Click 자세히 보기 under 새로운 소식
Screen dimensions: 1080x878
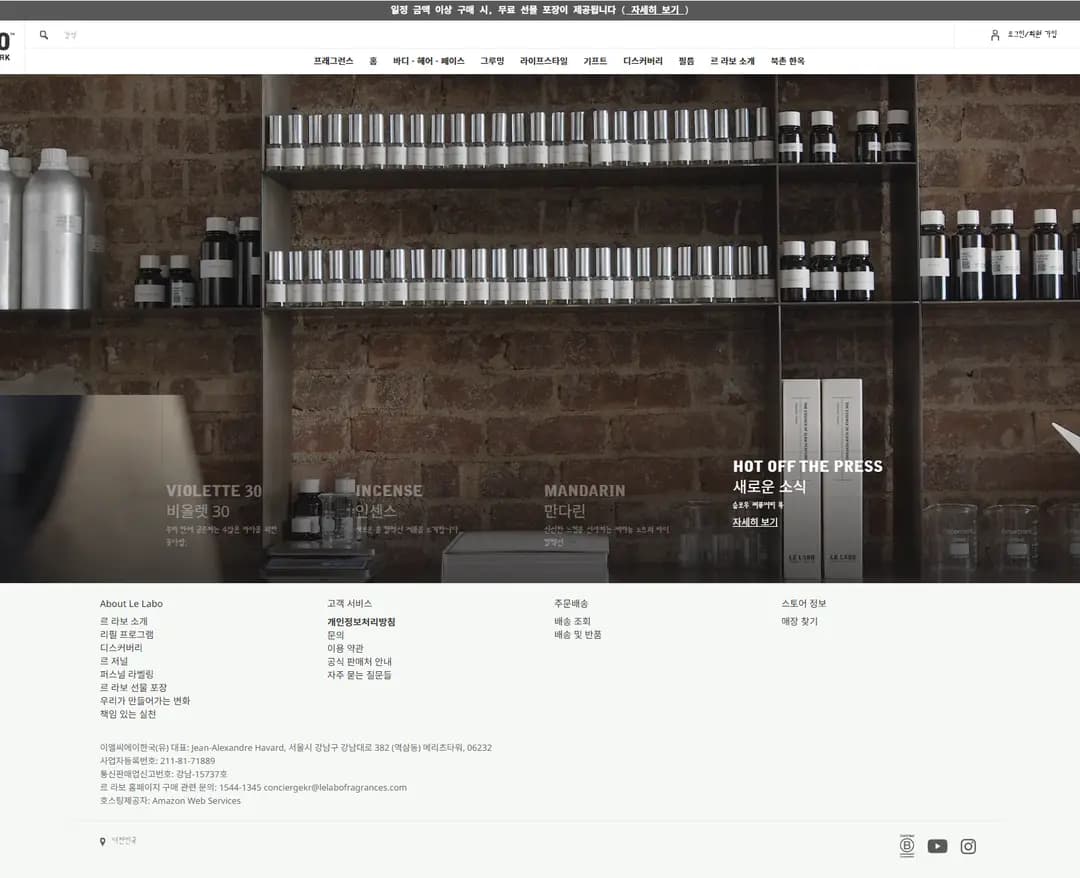point(755,522)
